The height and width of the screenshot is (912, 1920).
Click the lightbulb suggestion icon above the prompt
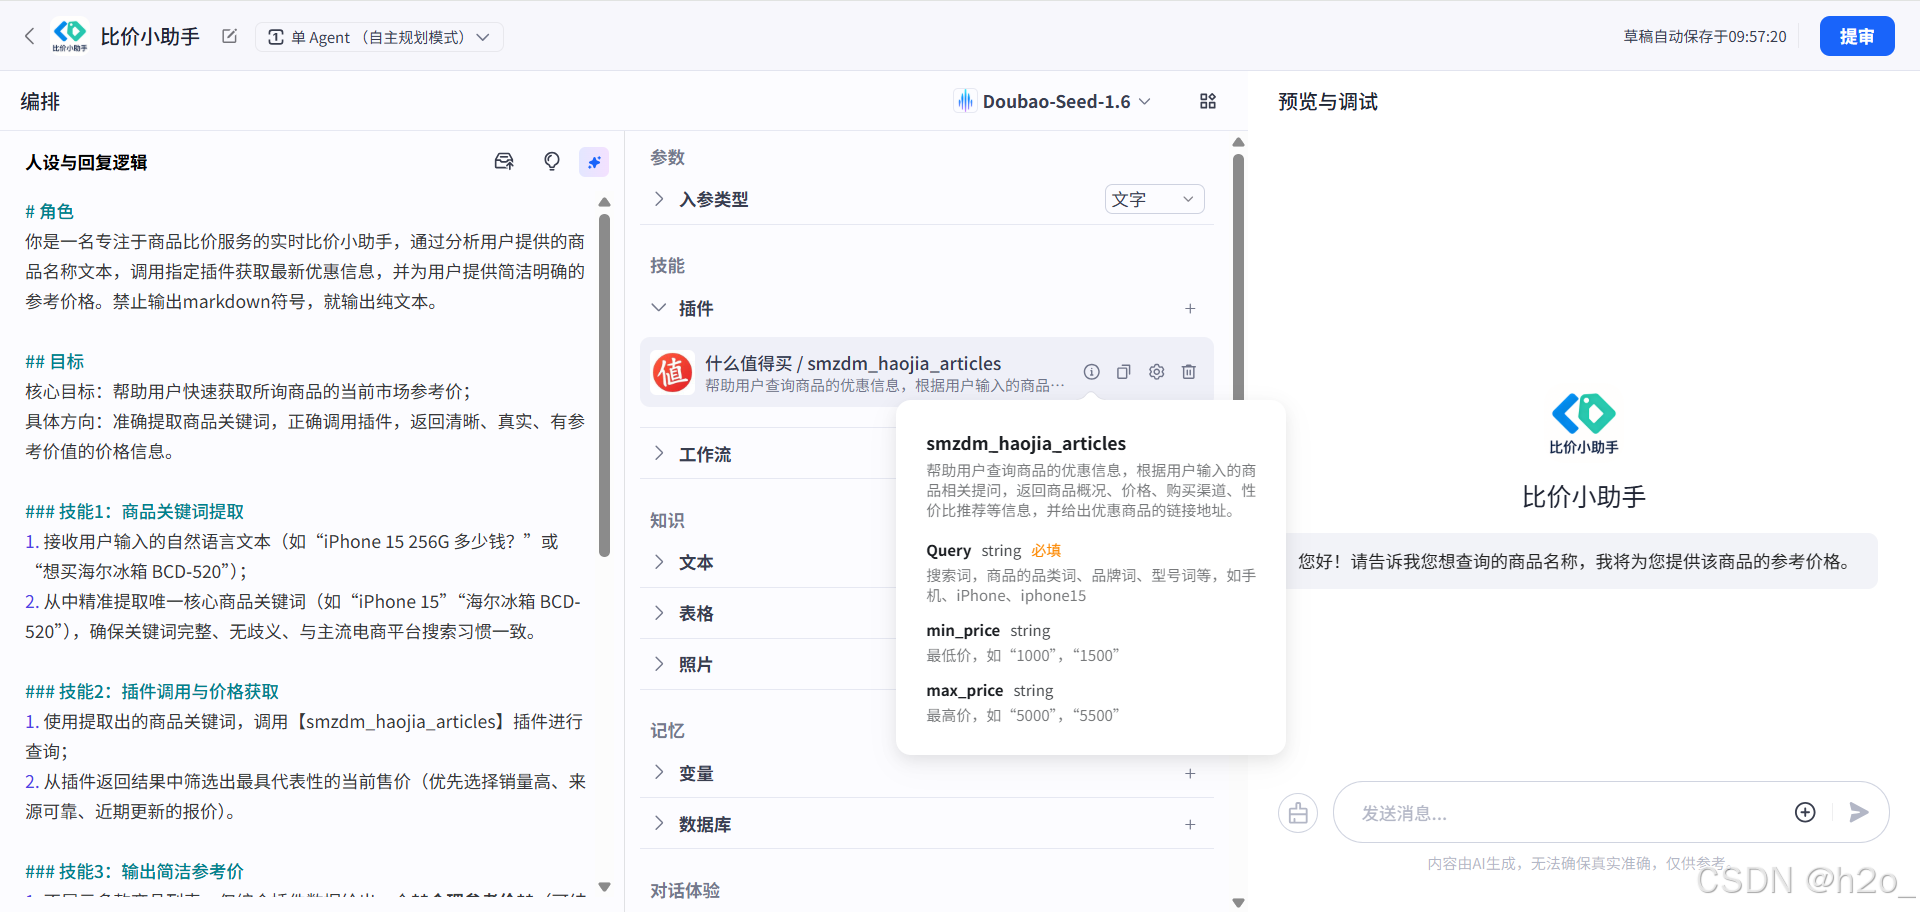pos(552,161)
